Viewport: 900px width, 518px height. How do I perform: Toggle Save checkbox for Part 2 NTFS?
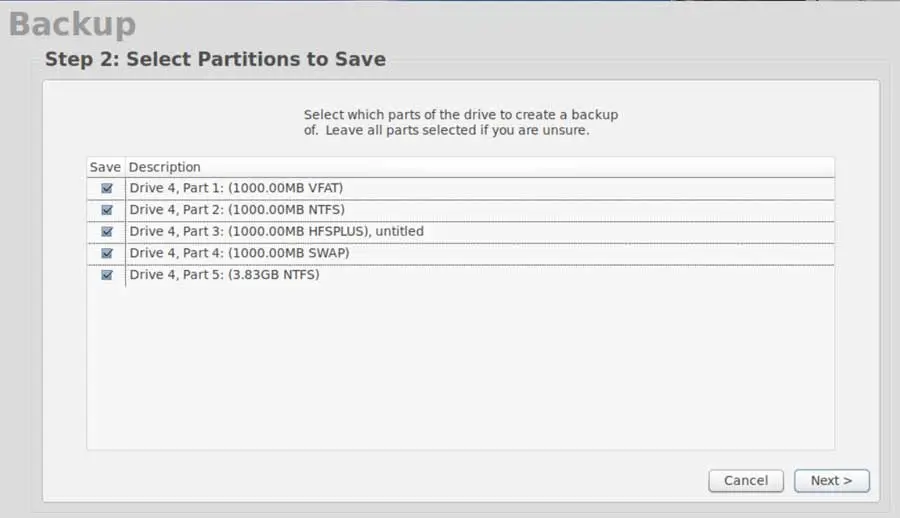(107, 210)
